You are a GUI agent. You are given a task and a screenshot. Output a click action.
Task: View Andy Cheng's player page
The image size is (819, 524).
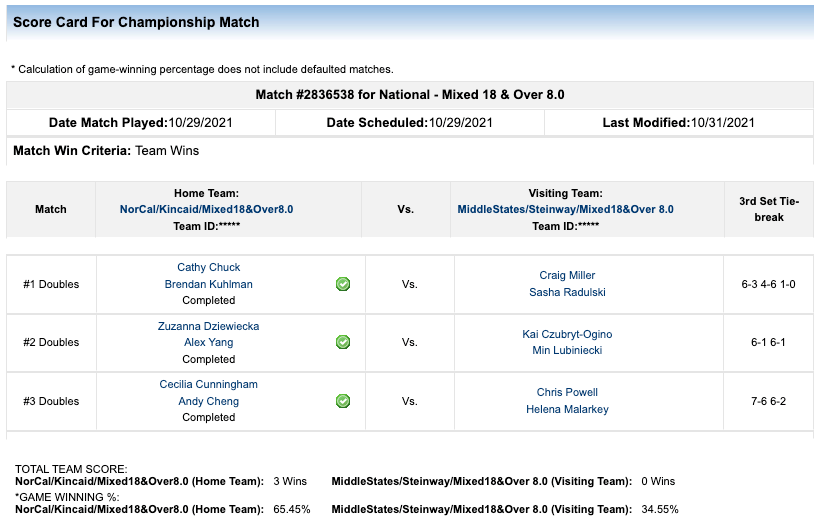coord(209,401)
